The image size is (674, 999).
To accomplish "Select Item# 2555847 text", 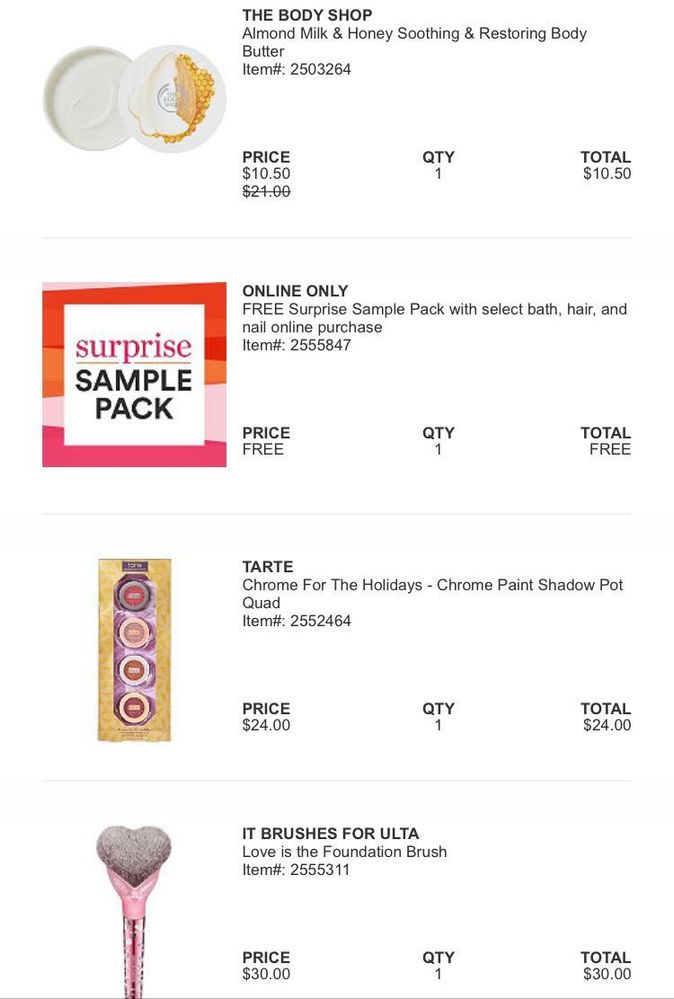I will click(x=296, y=345).
